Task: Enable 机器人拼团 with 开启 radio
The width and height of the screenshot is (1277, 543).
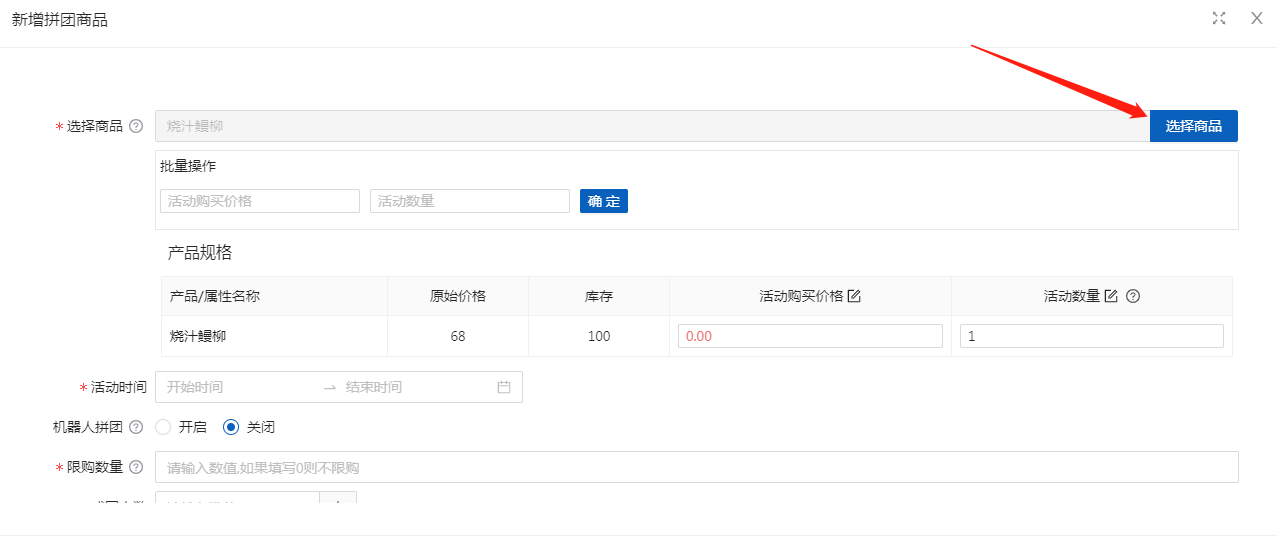Action: (x=164, y=427)
